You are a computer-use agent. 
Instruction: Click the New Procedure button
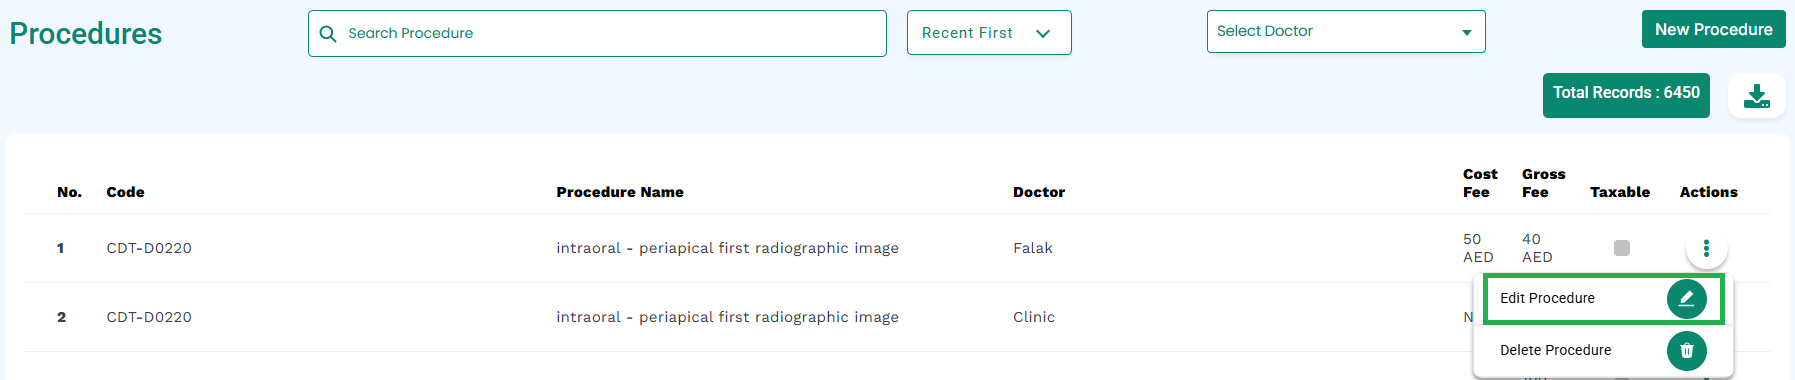click(1713, 30)
